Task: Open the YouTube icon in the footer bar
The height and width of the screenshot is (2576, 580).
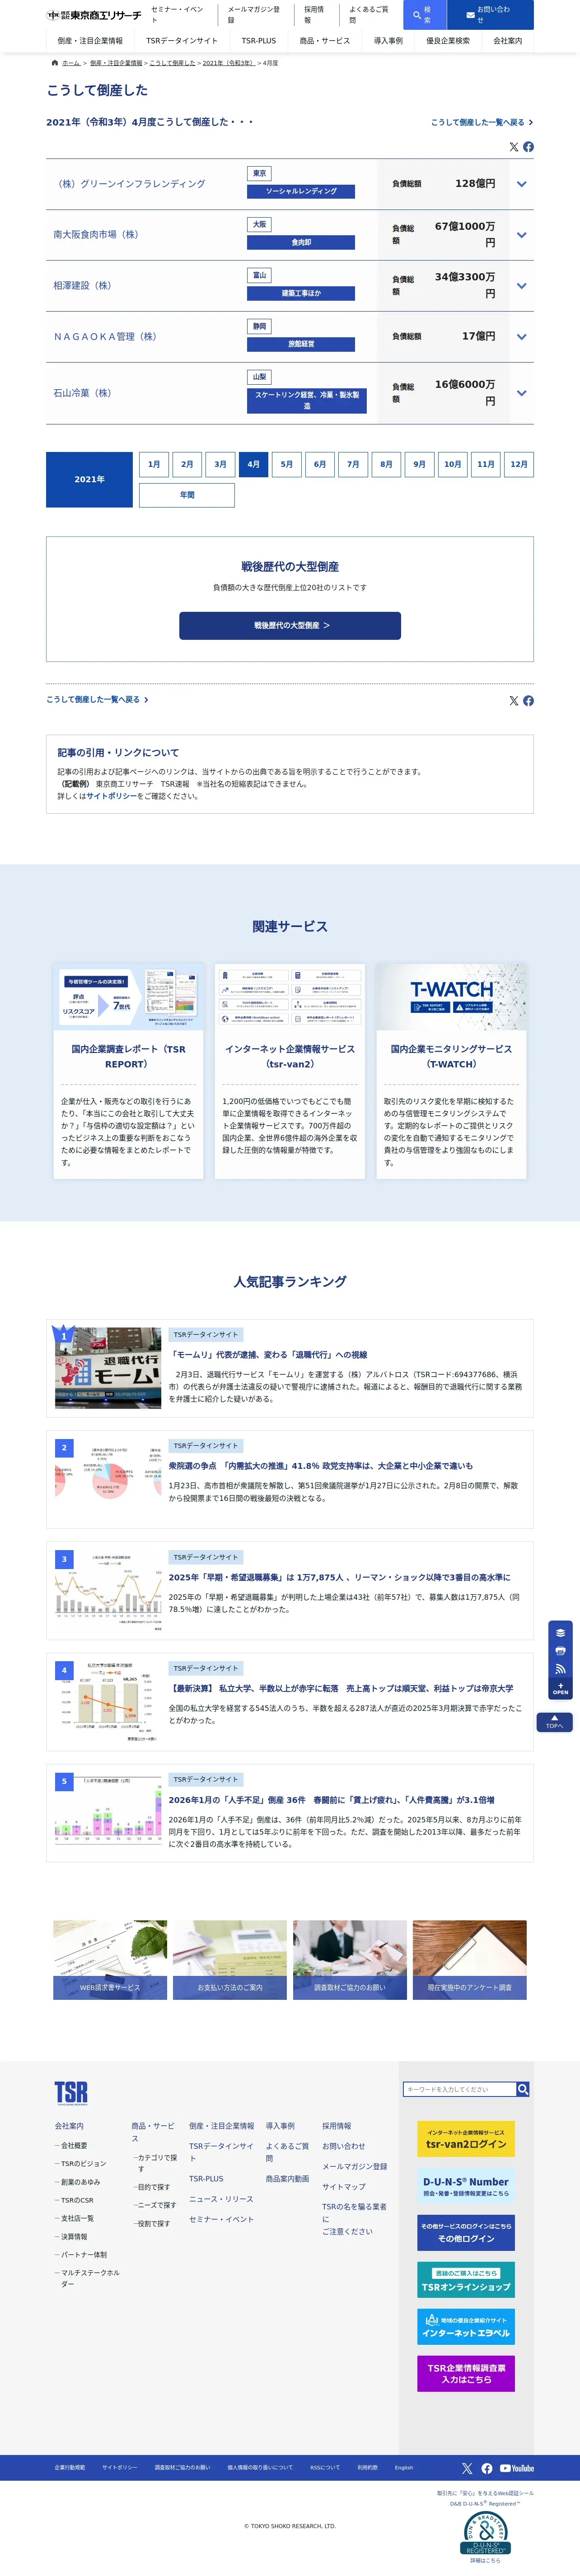Action: pyautogui.click(x=517, y=2468)
